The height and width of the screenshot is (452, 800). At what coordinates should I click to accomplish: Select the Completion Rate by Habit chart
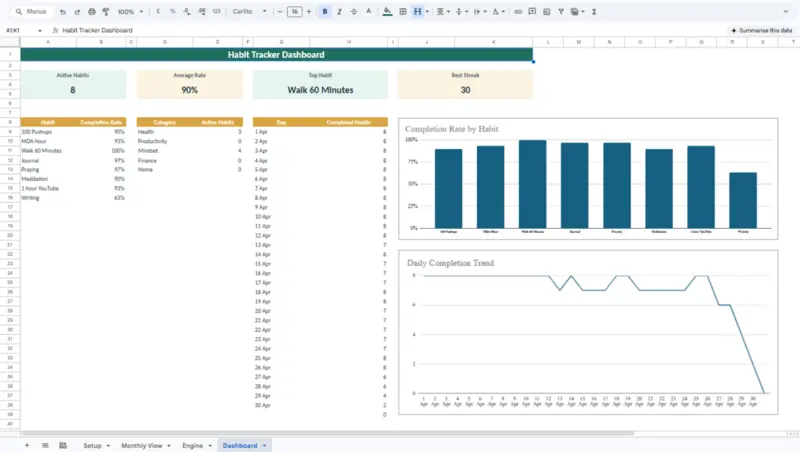[x=588, y=179]
